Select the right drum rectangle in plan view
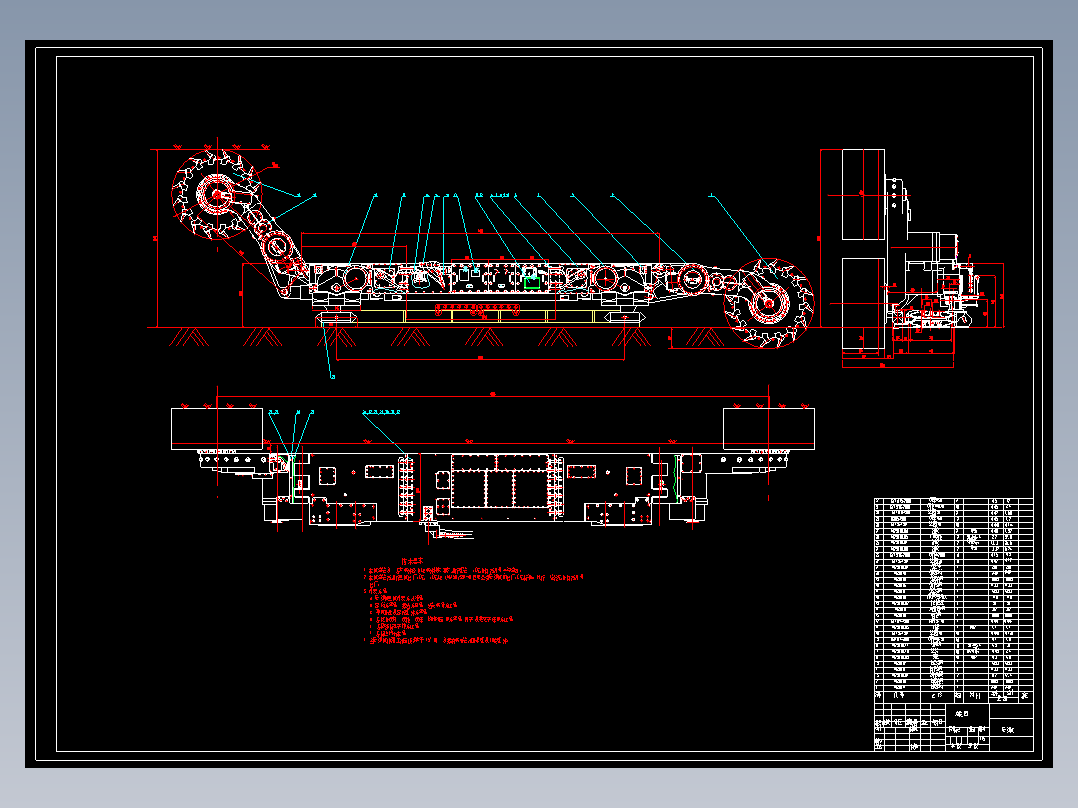 (769, 428)
